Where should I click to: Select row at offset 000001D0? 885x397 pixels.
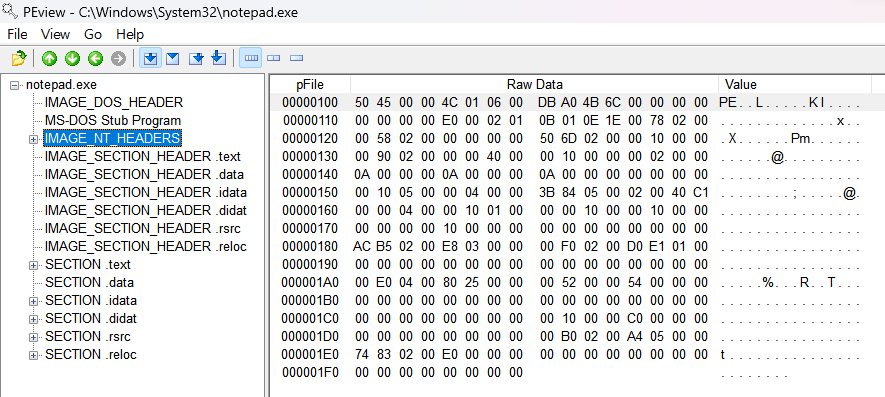pyautogui.click(x=577, y=337)
